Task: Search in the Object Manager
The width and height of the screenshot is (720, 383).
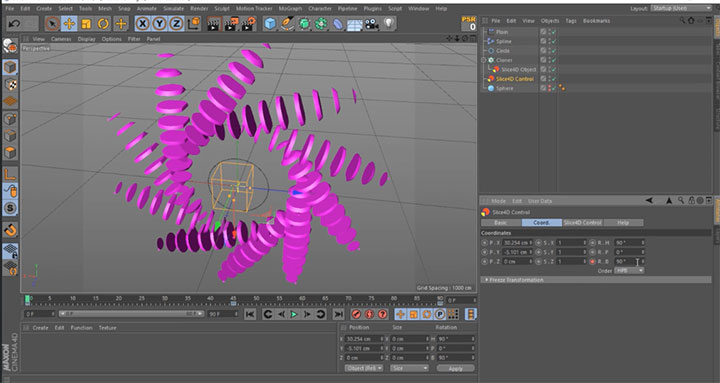Action: (682, 21)
